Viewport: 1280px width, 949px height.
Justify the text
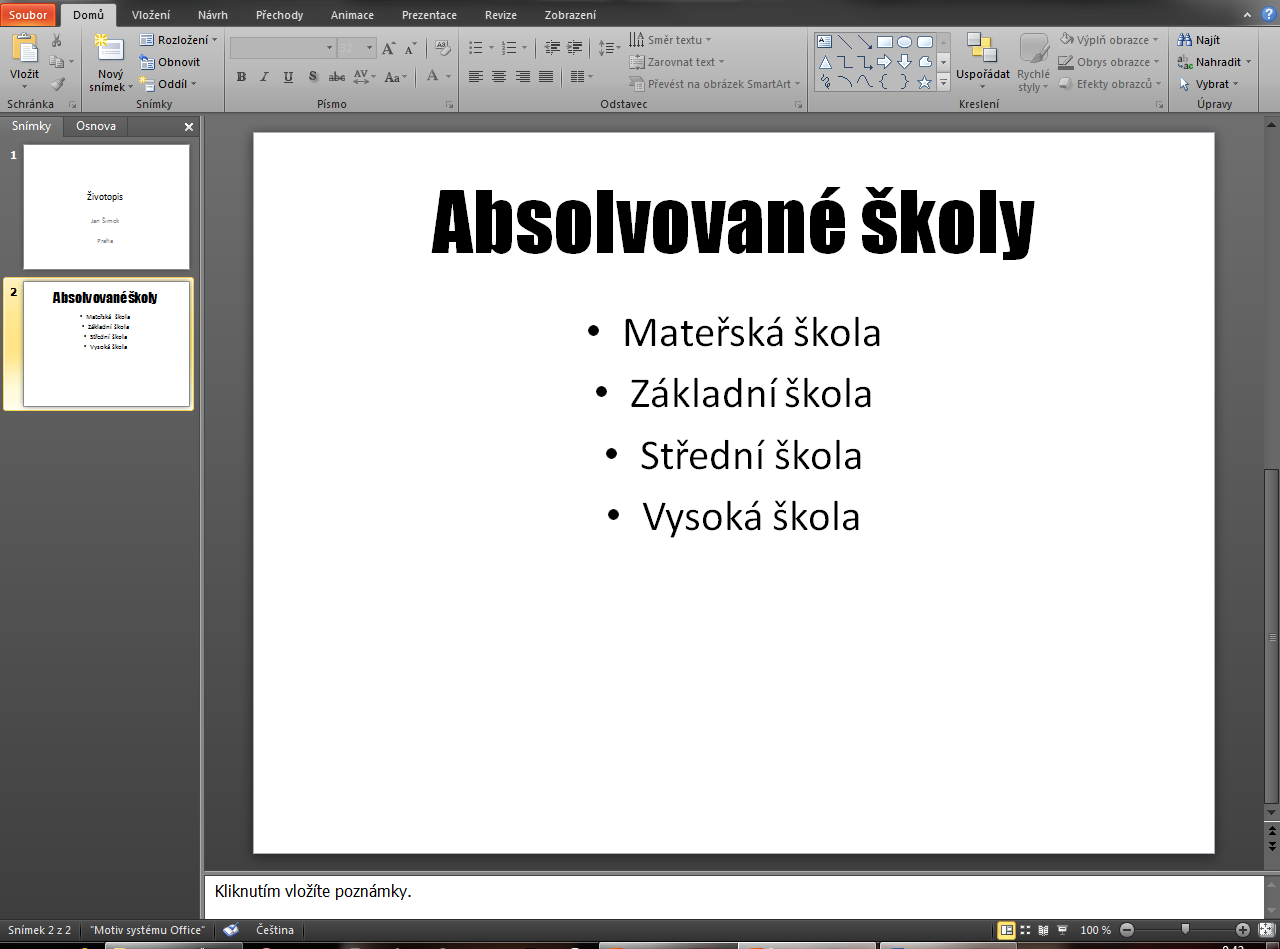point(546,76)
